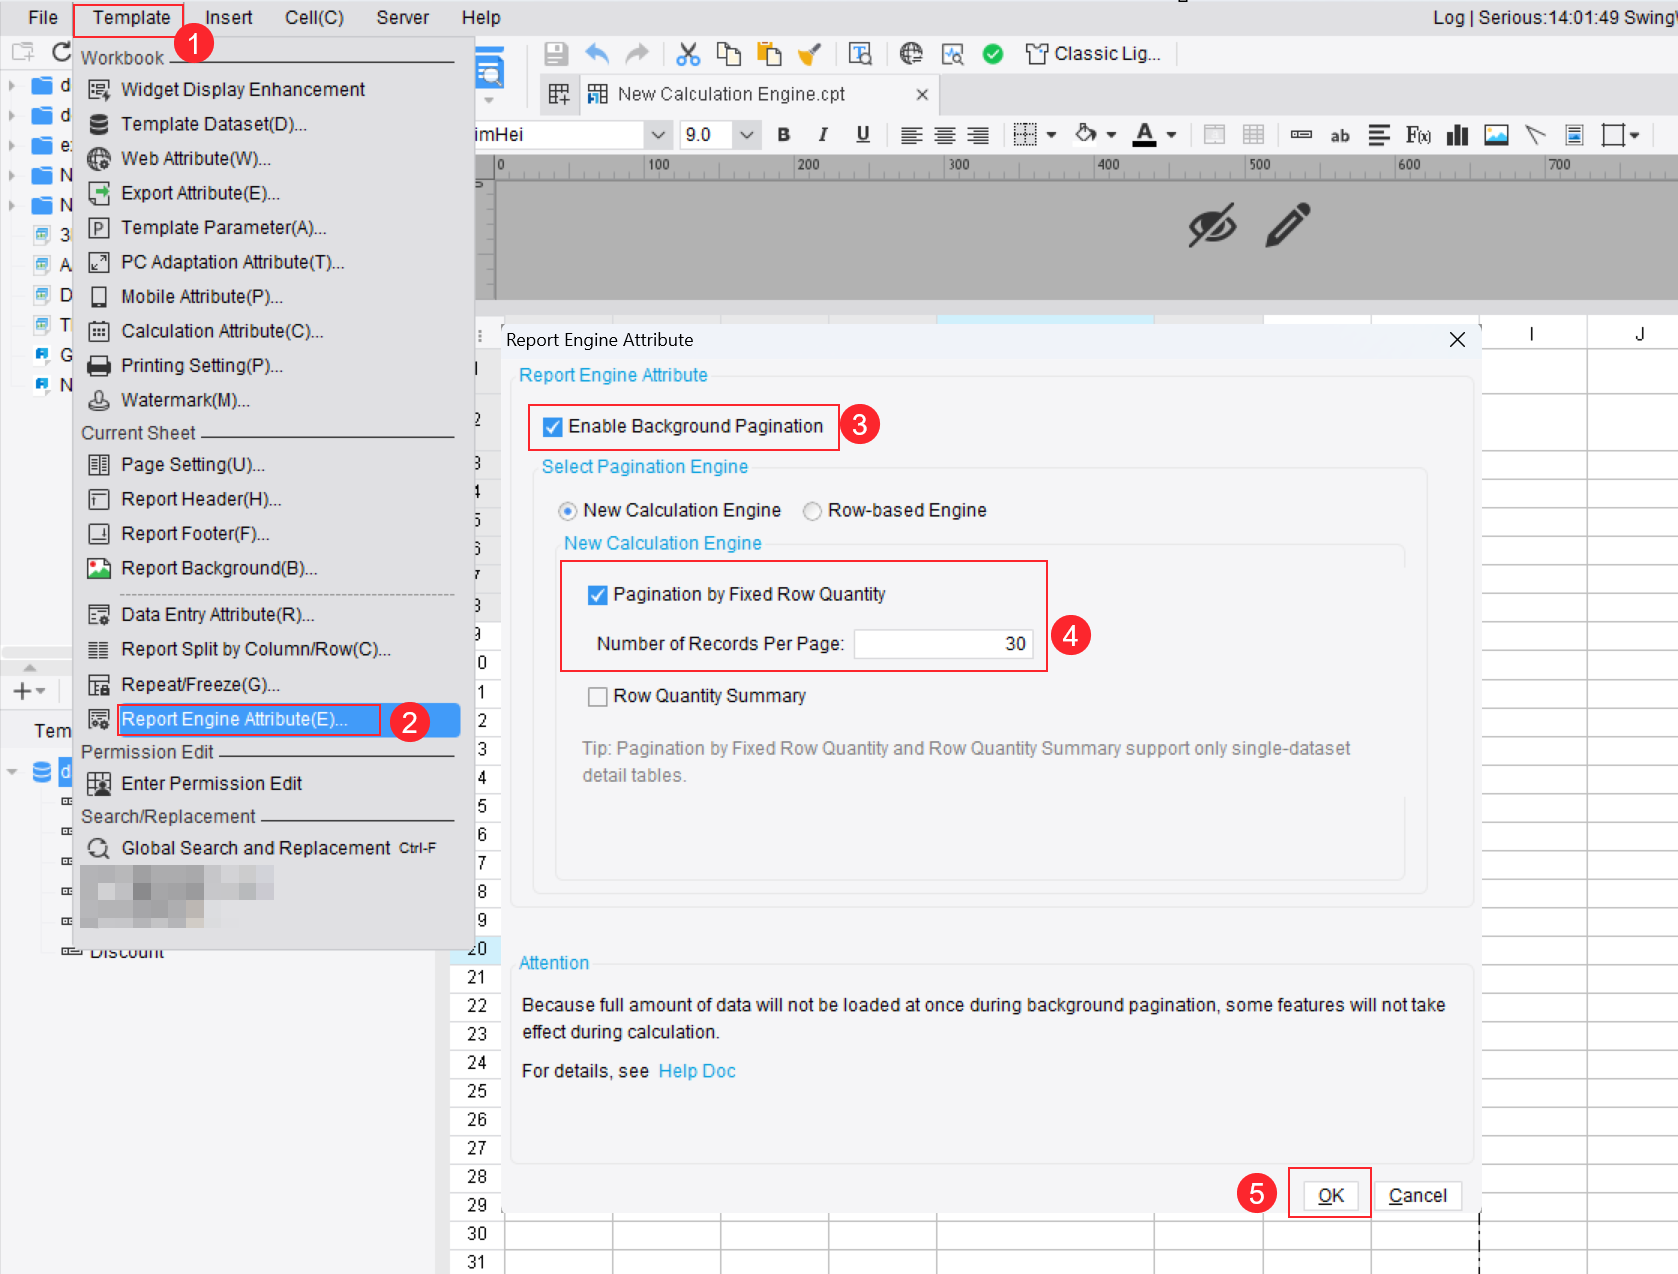This screenshot has height=1274, width=1678.
Task: Expand the cell border style dropdown arrow
Action: 1051,135
